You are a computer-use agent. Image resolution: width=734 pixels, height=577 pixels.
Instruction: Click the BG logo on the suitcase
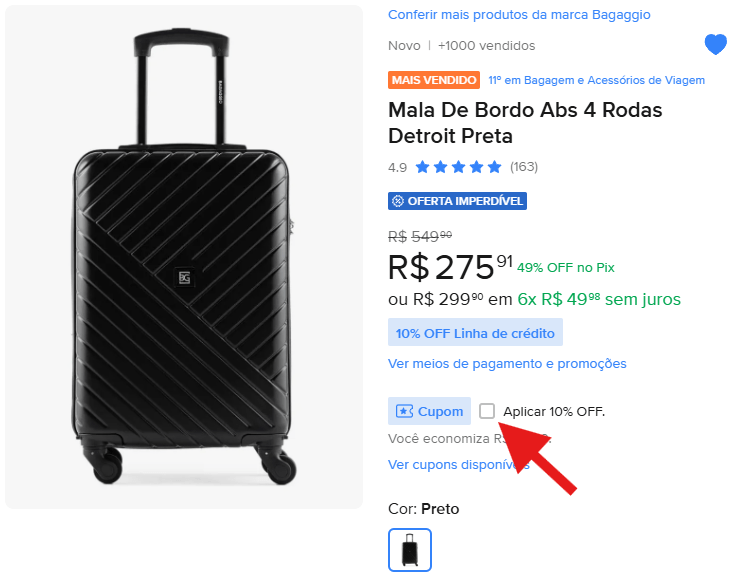coord(184,277)
